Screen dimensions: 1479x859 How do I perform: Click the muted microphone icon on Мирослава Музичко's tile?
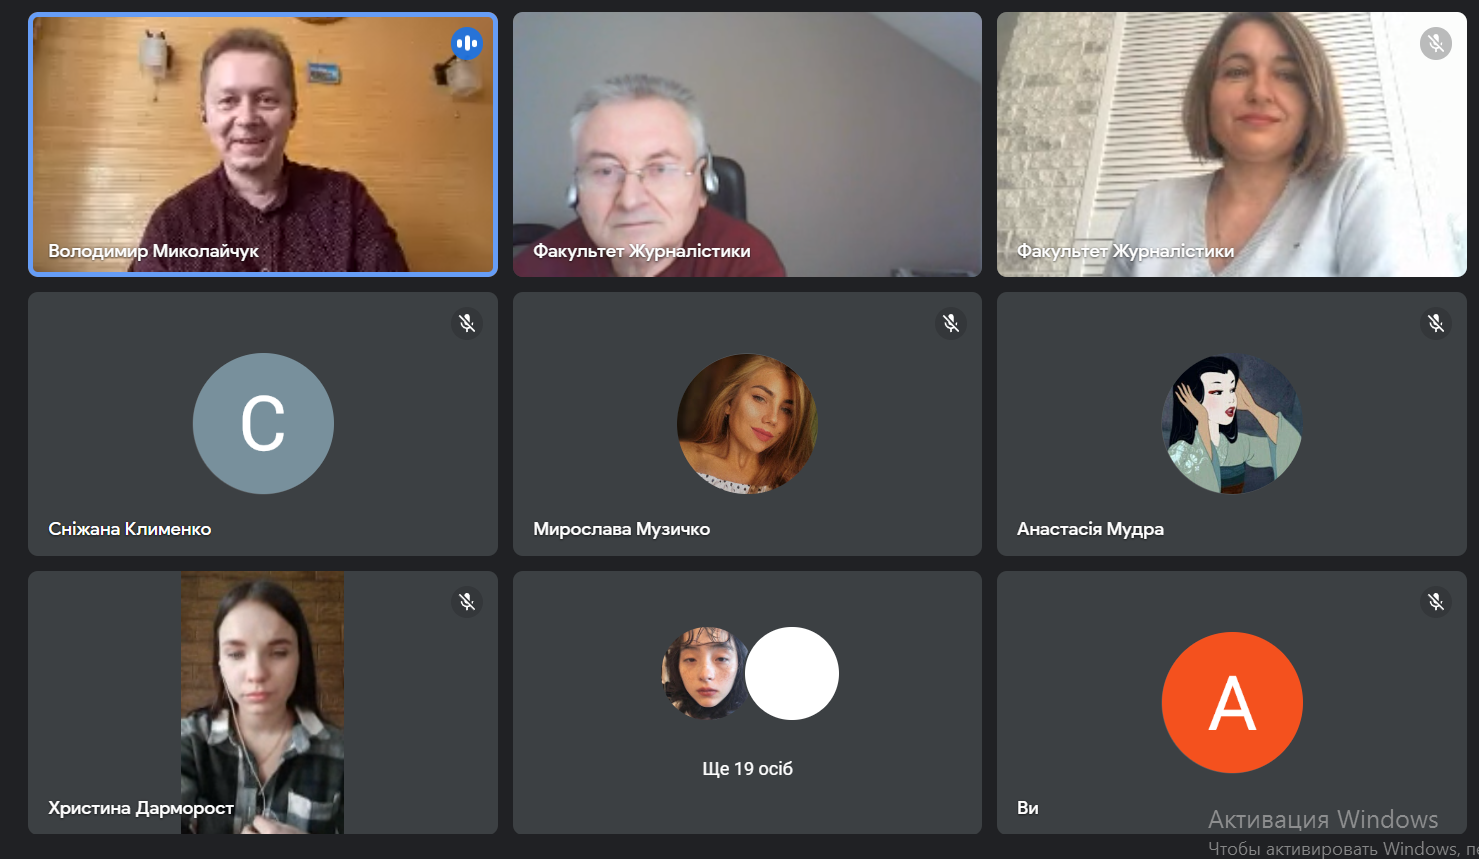pyautogui.click(x=951, y=323)
